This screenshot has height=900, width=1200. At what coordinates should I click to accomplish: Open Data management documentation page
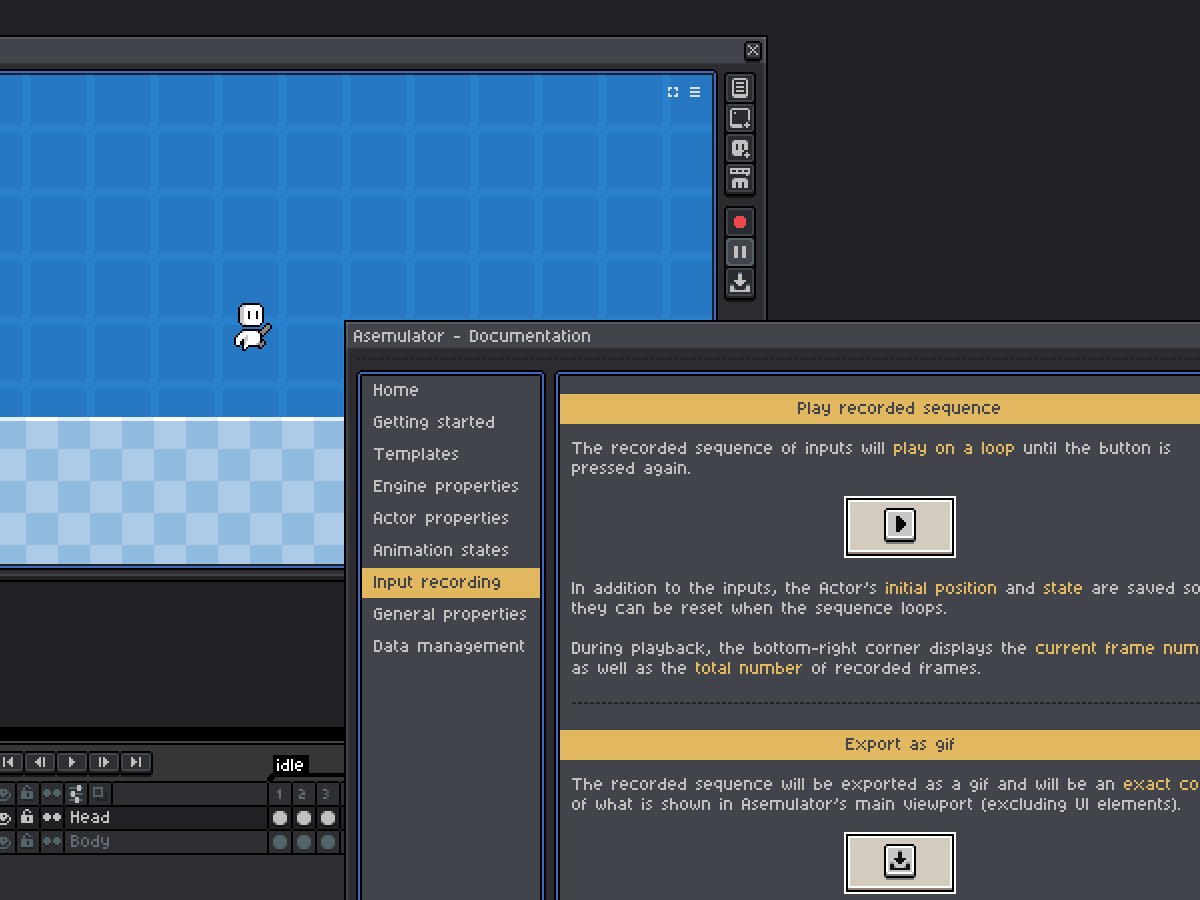click(451, 646)
